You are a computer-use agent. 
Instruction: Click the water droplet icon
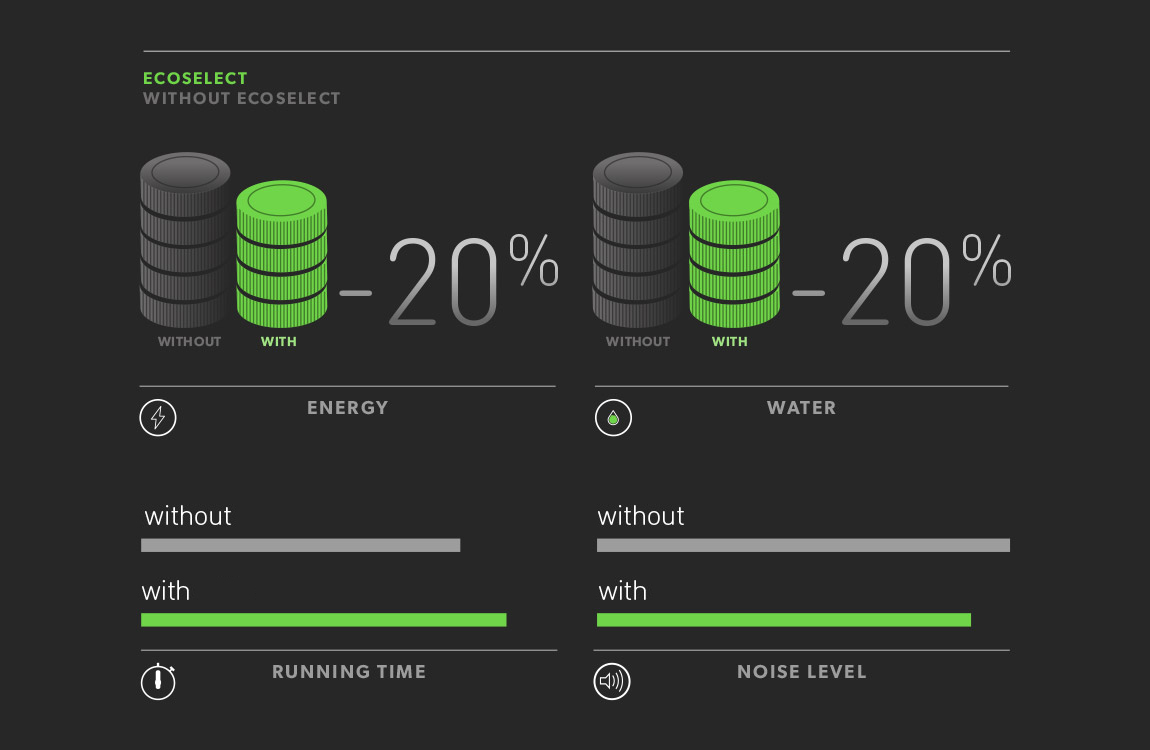[613, 418]
